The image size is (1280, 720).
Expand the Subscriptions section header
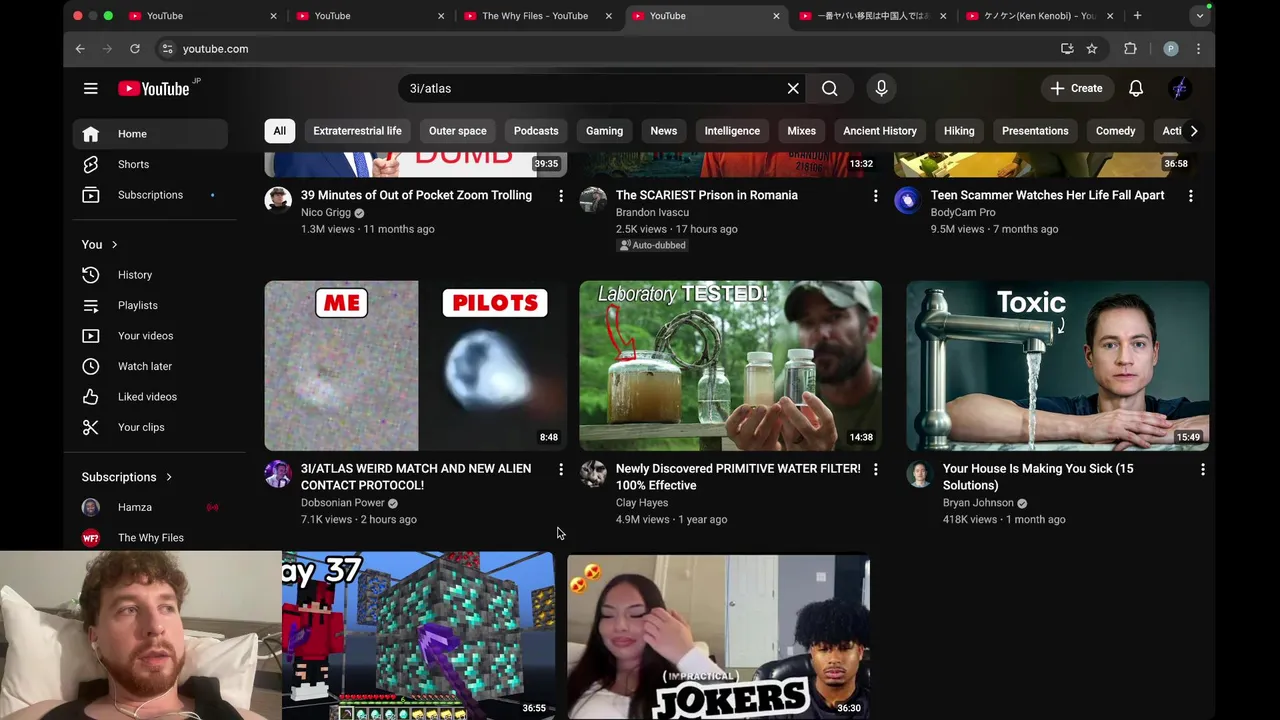coord(127,477)
